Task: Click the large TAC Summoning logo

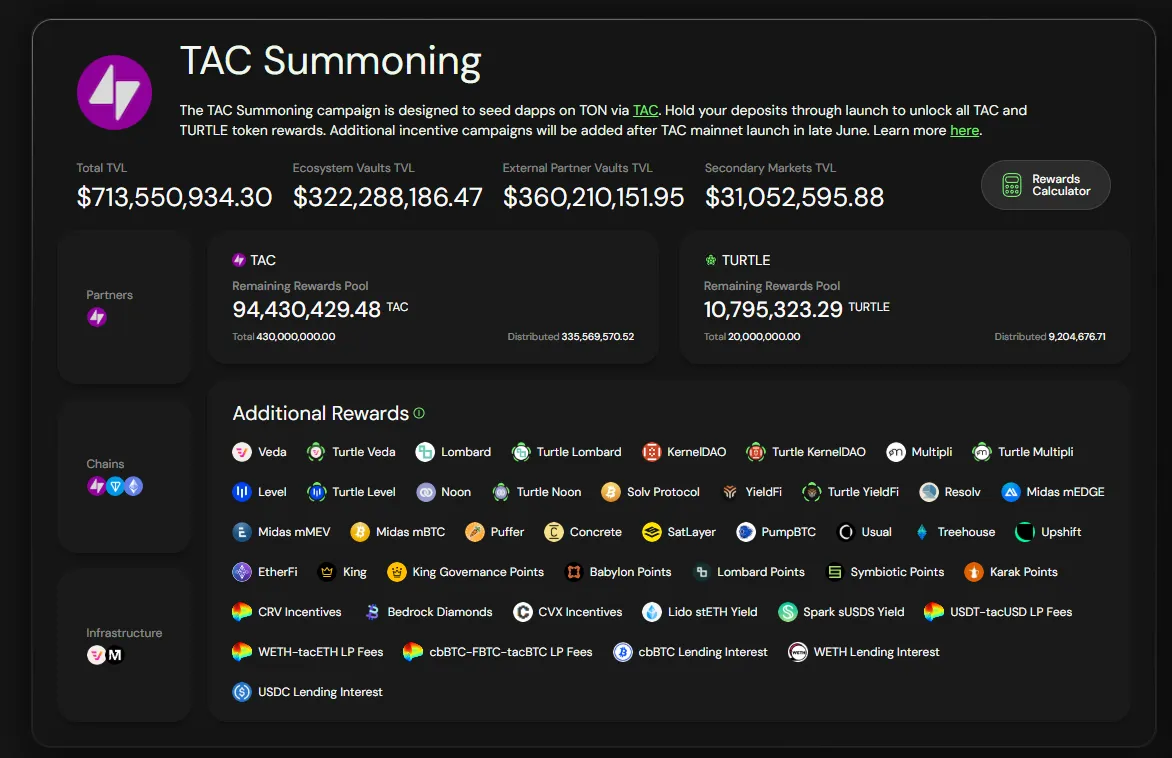Action: pyautogui.click(x=114, y=93)
